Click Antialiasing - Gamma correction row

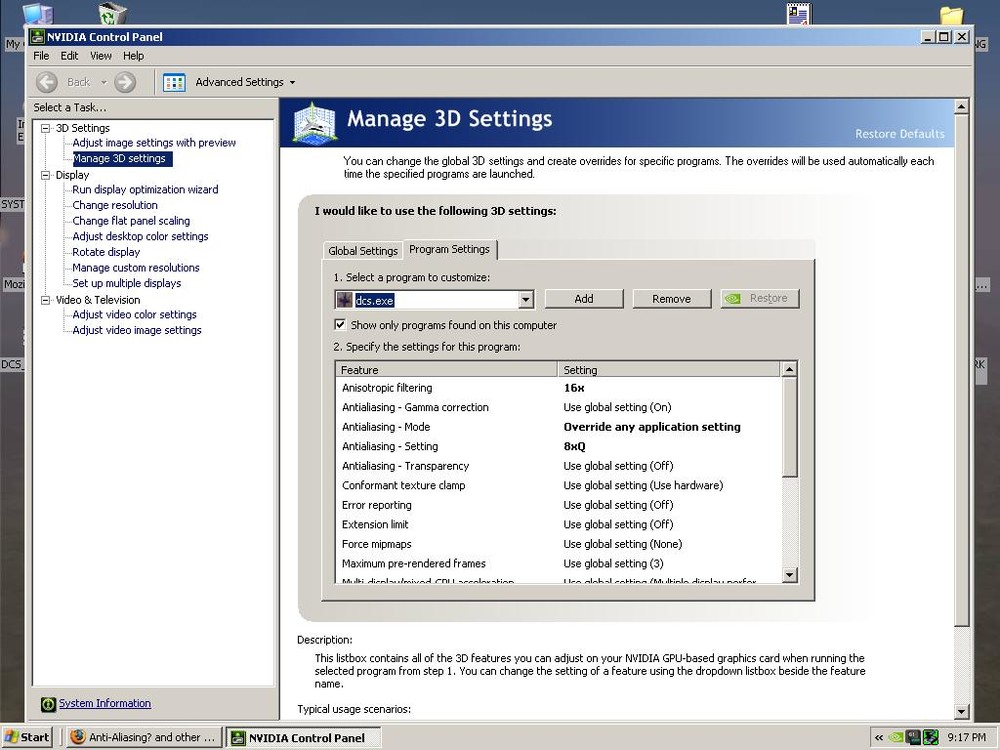tap(558, 408)
